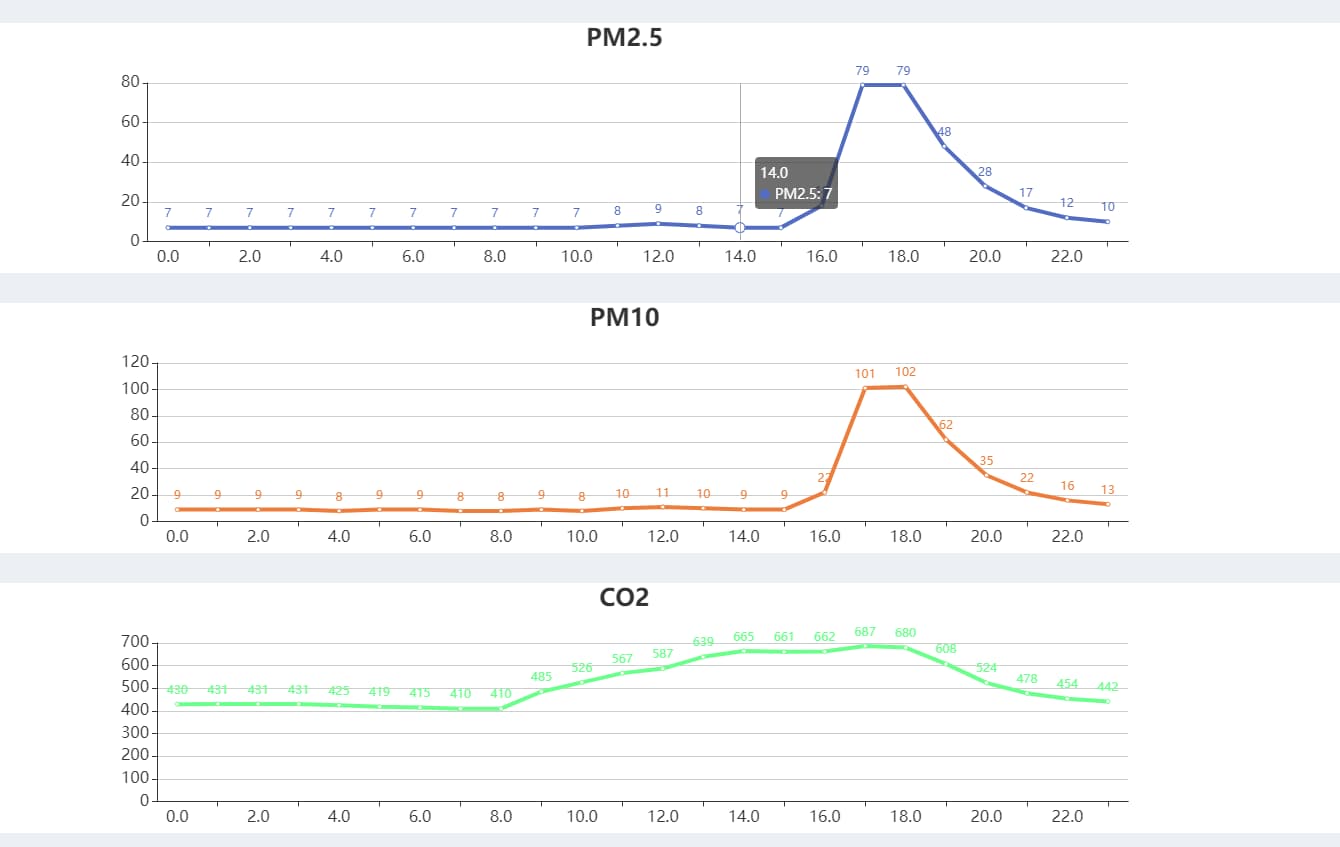Viewport: 1340px width, 847px height.
Task: Click the CO2 data point valued 524
Action: pos(986,683)
